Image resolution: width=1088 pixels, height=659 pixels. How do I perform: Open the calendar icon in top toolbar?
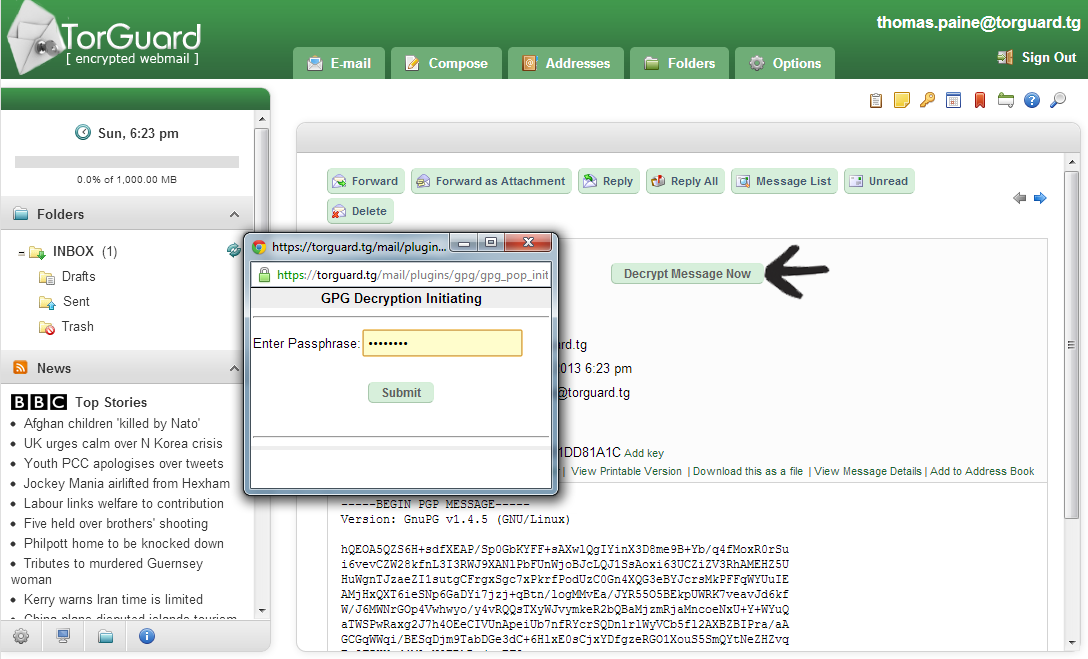(953, 101)
